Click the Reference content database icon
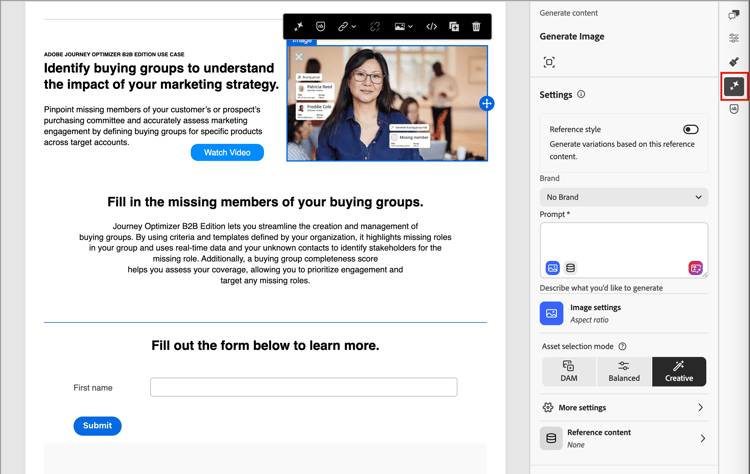The width and height of the screenshot is (750, 474). click(551, 438)
